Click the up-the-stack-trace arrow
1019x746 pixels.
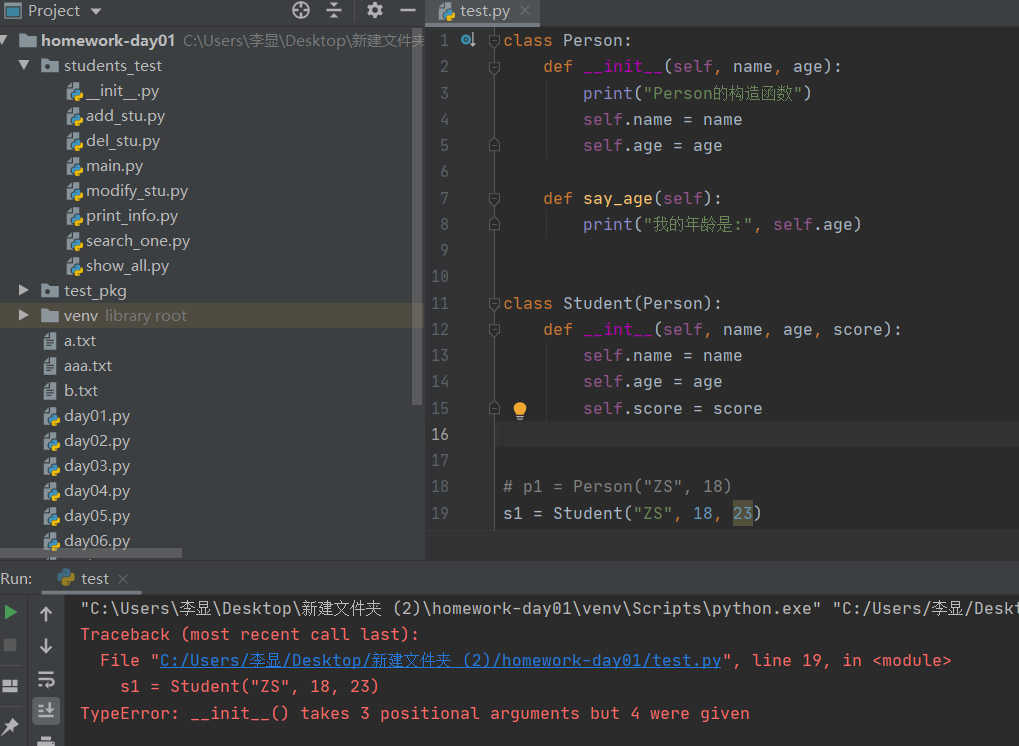(46, 613)
